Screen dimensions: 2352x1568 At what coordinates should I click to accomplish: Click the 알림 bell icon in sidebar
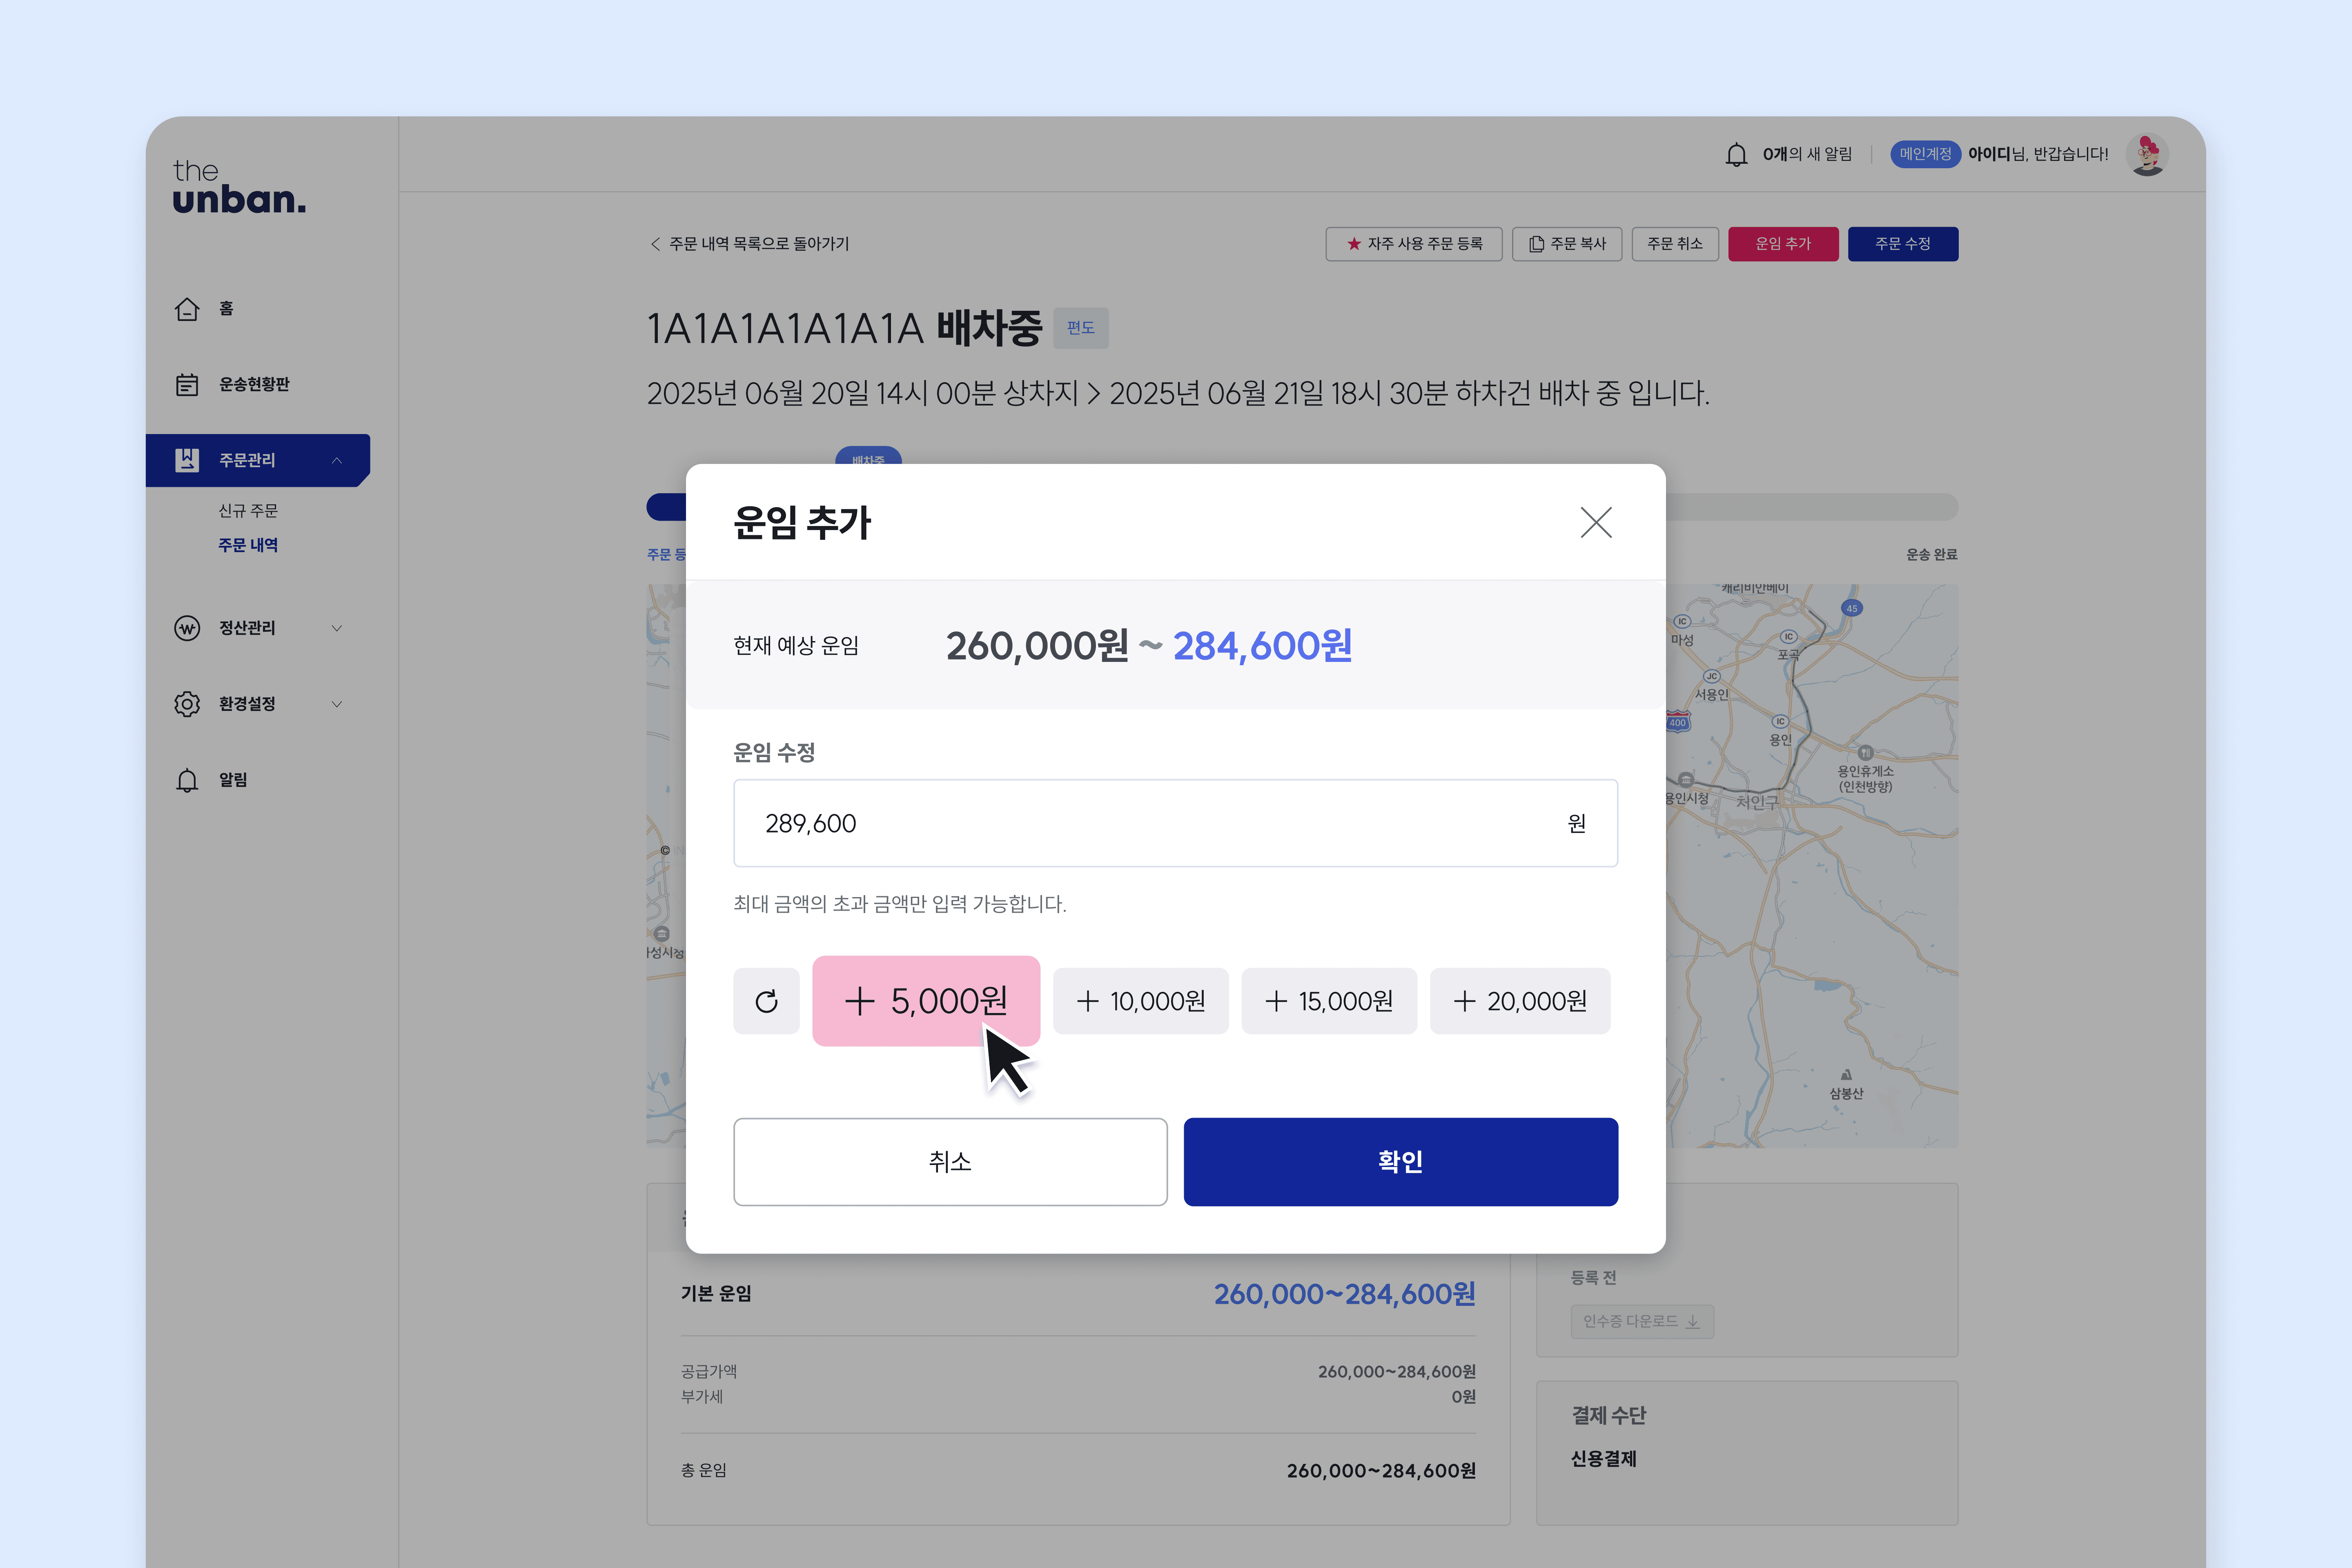(x=187, y=780)
